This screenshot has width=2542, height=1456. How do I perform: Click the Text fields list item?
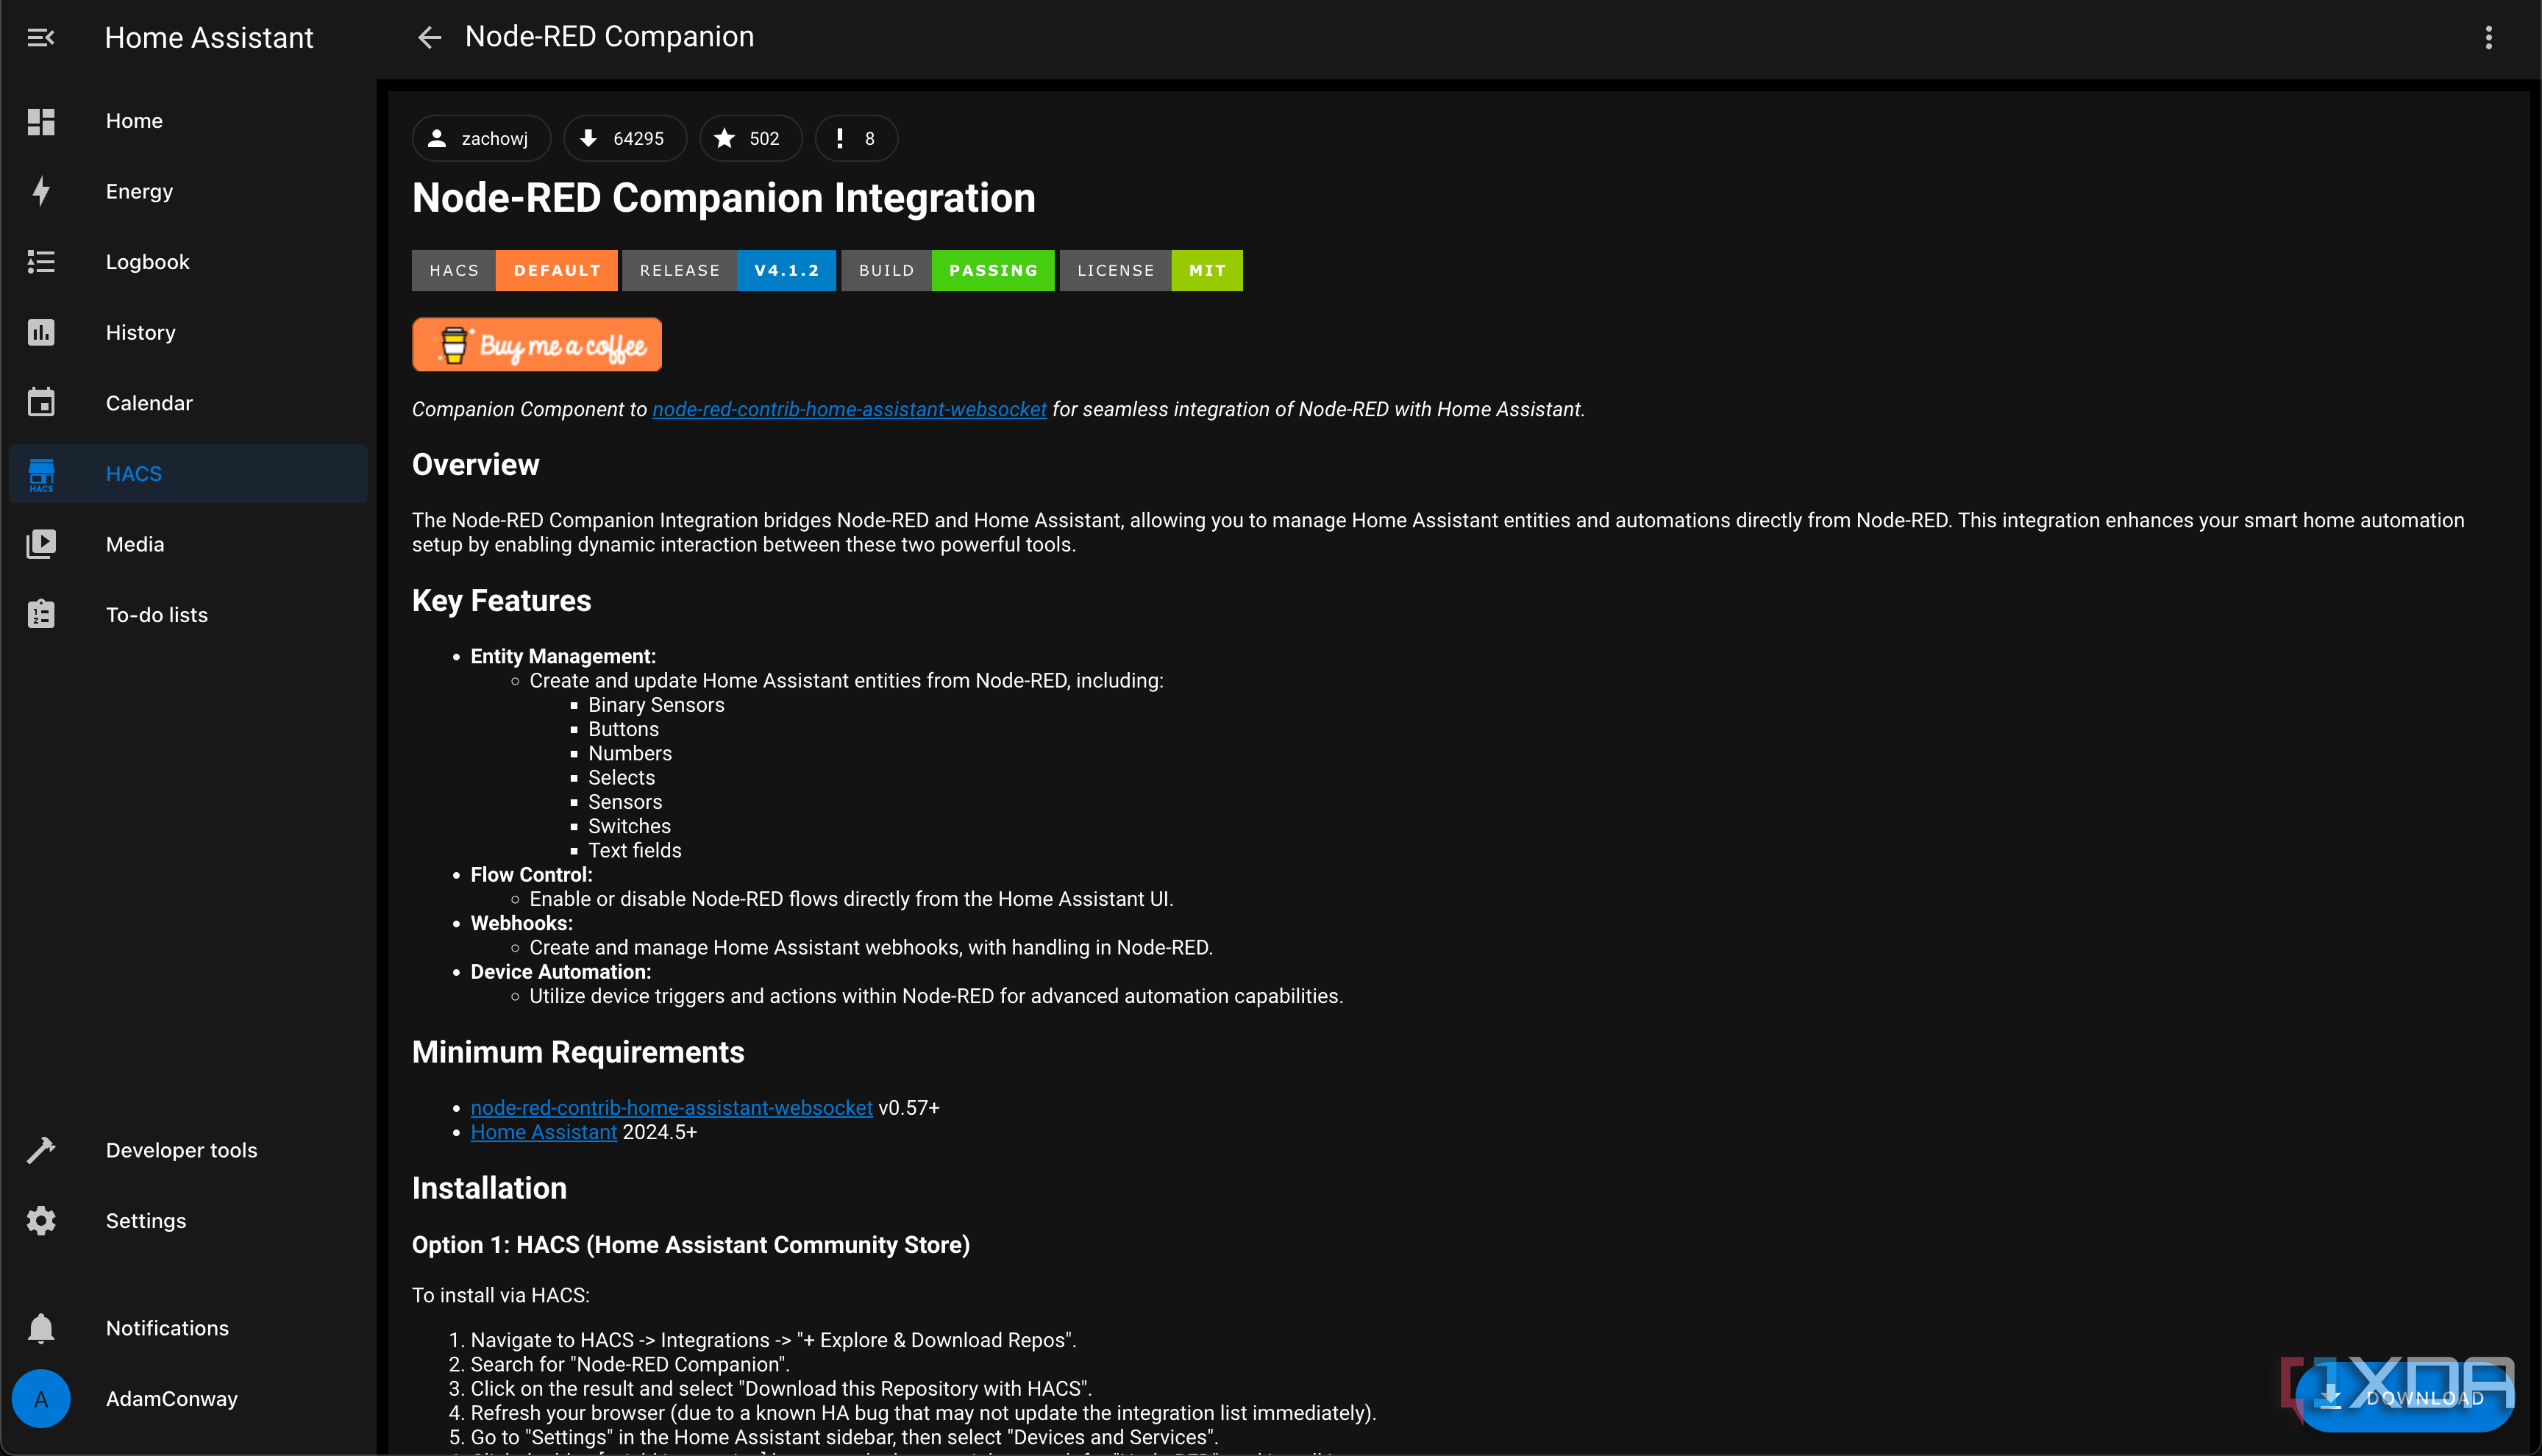[634, 850]
